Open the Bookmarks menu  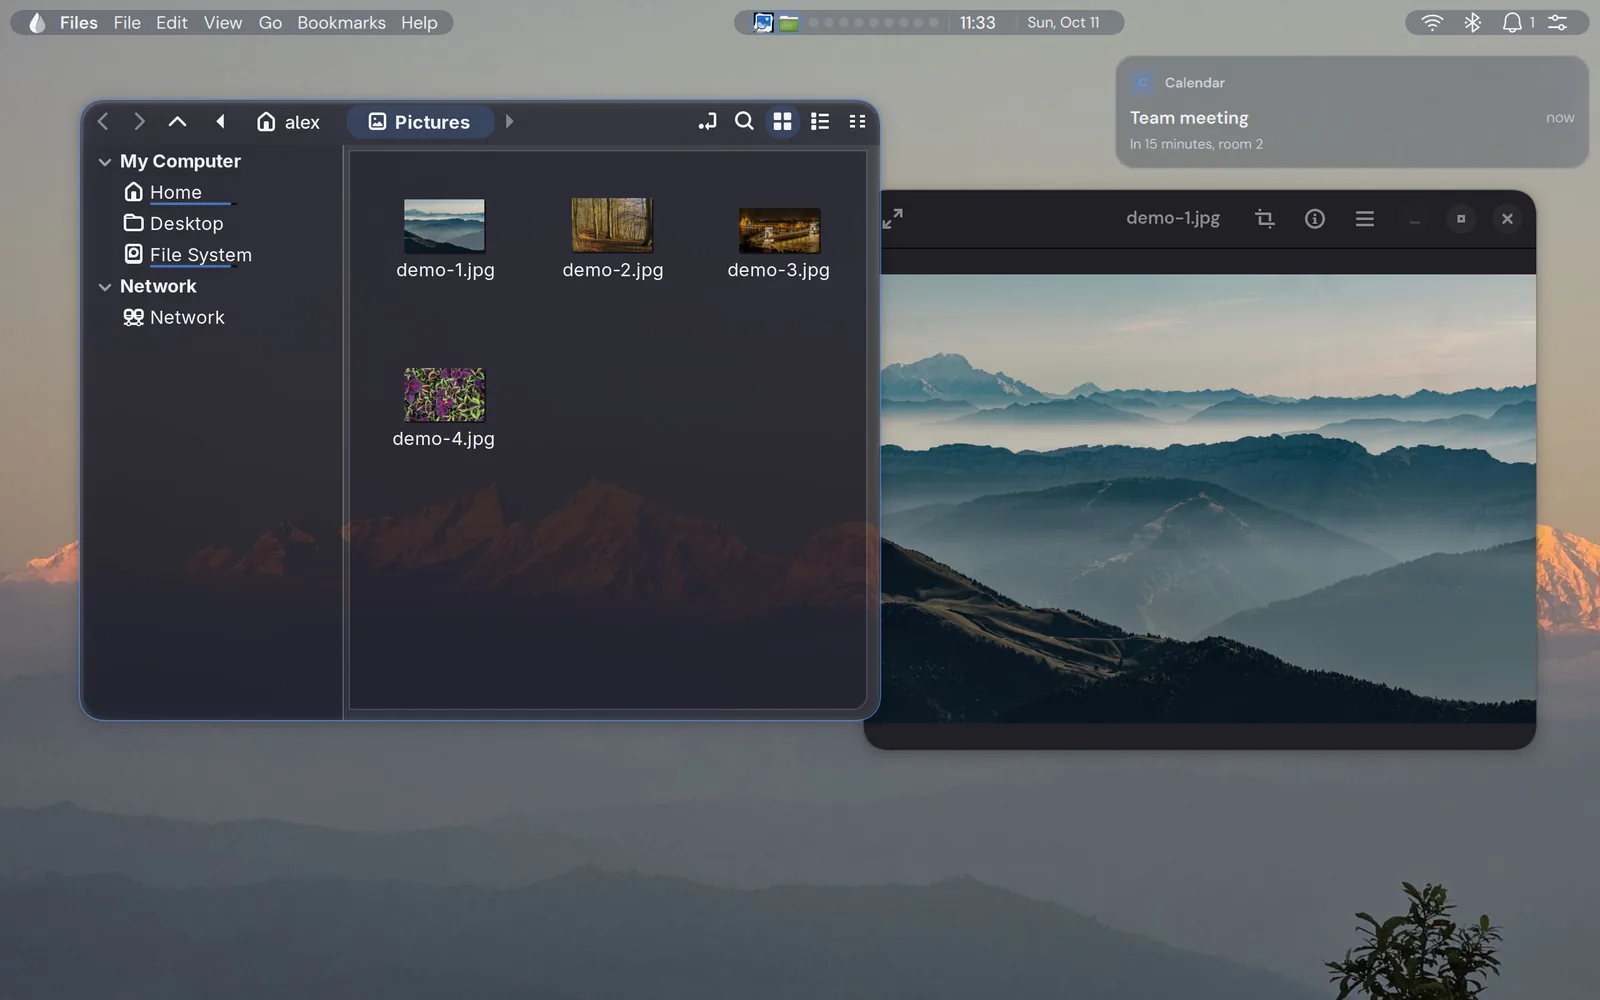pyautogui.click(x=341, y=23)
